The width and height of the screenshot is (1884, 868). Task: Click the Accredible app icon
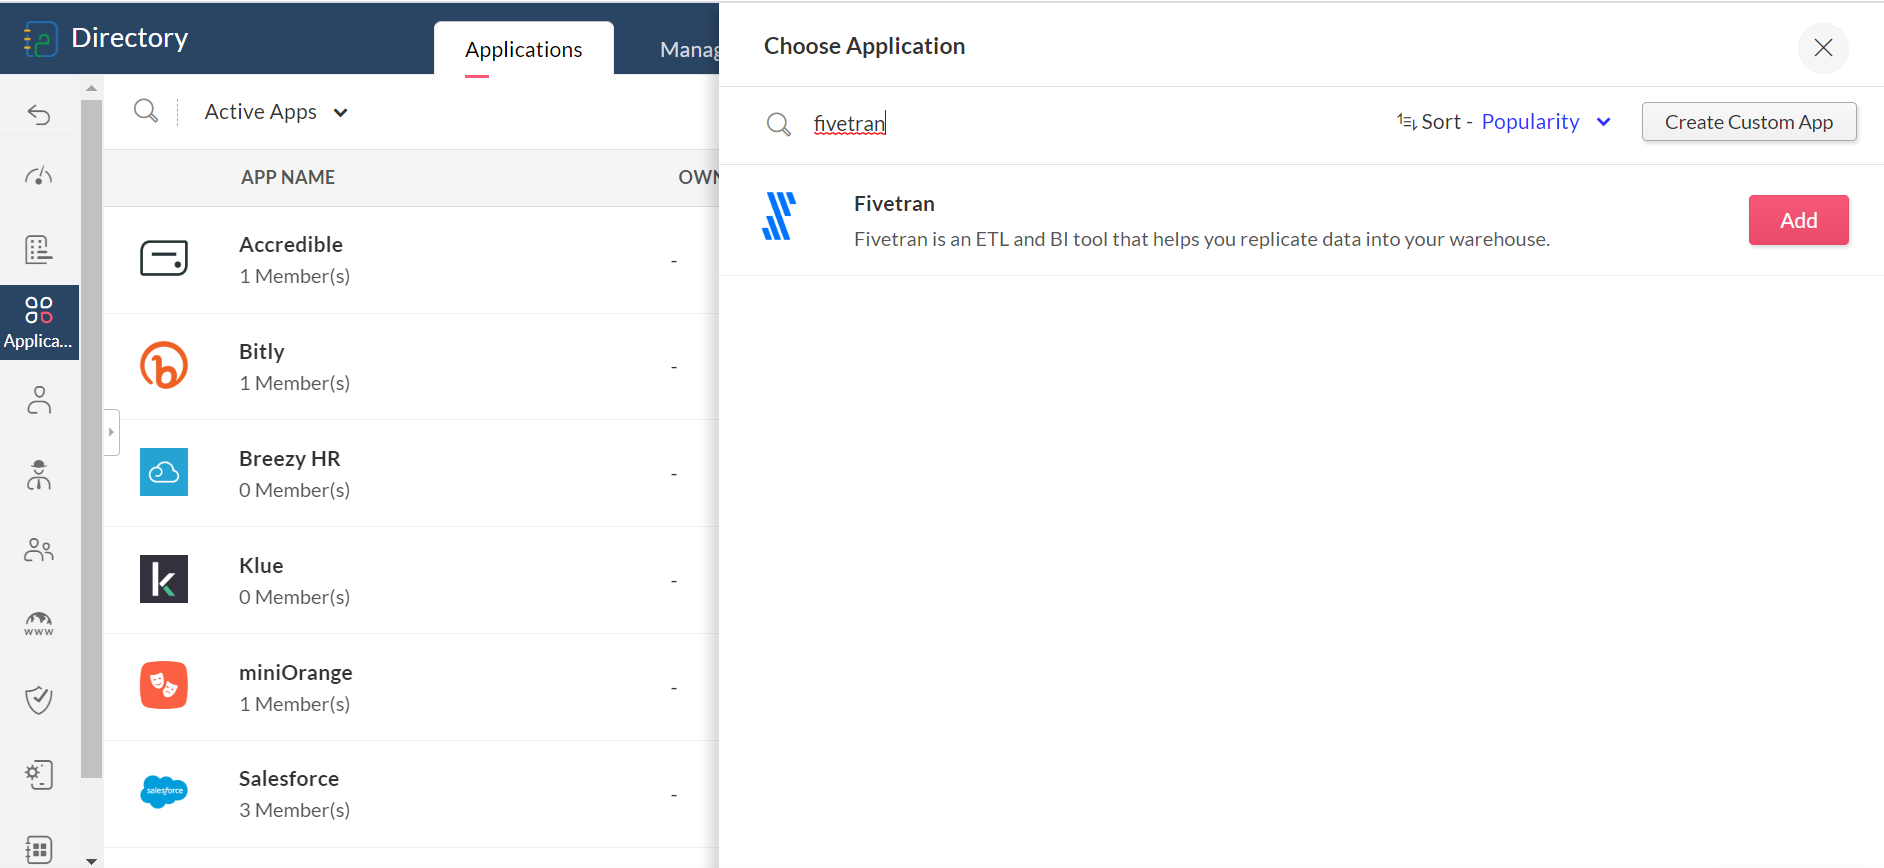[164, 258]
